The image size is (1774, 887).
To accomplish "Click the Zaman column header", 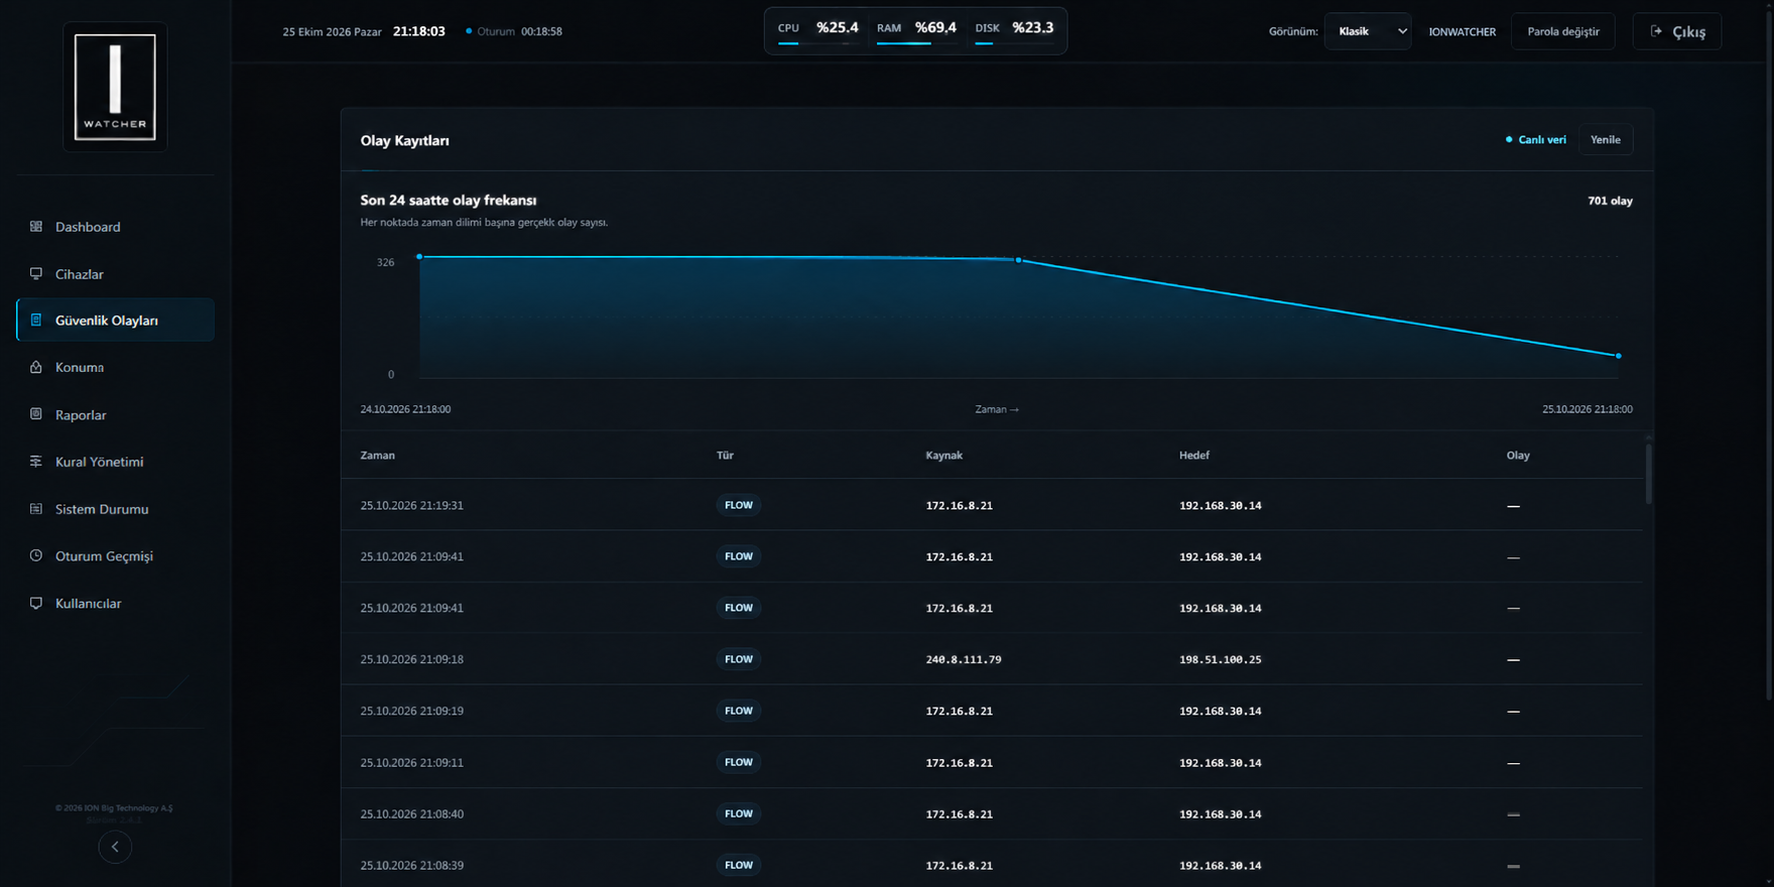I will click(377, 455).
